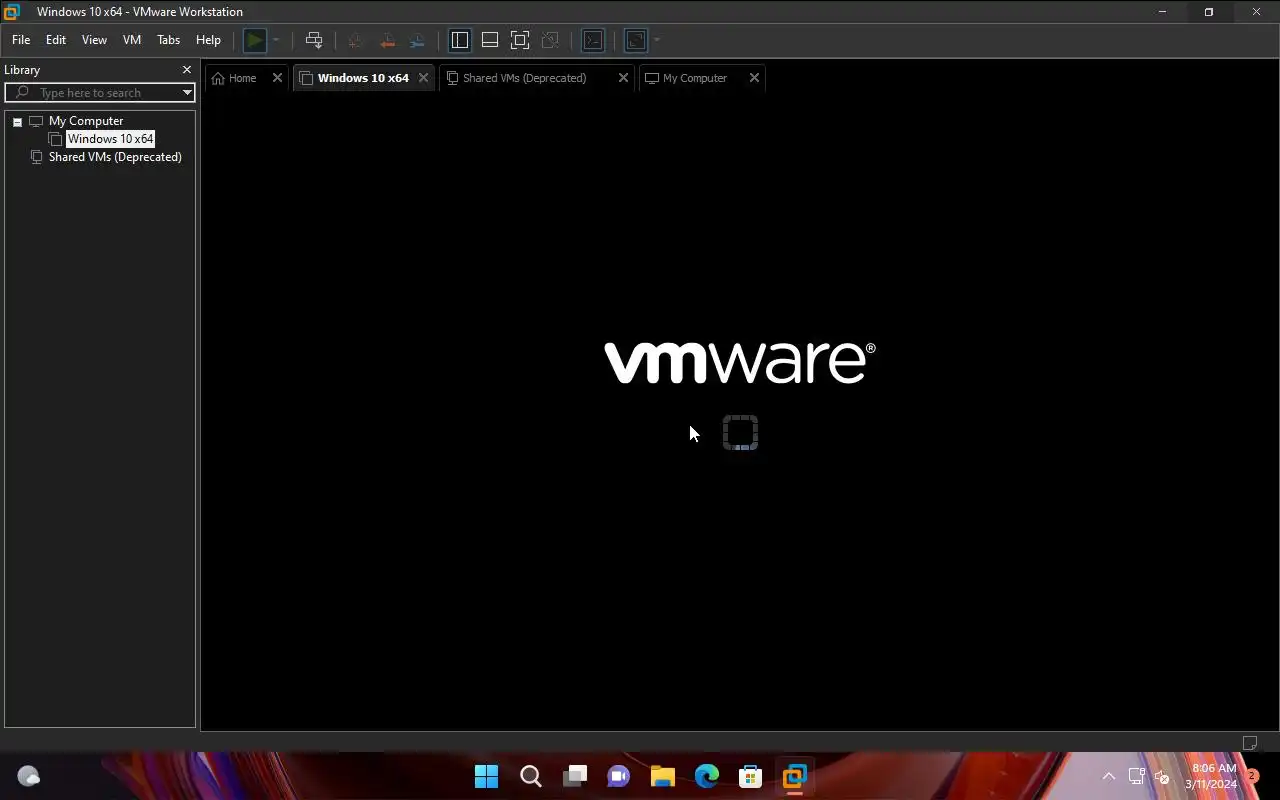Viewport: 1280px width, 800px height.
Task: Click the Take Snapshot toolbar icon
Action: 354,40
